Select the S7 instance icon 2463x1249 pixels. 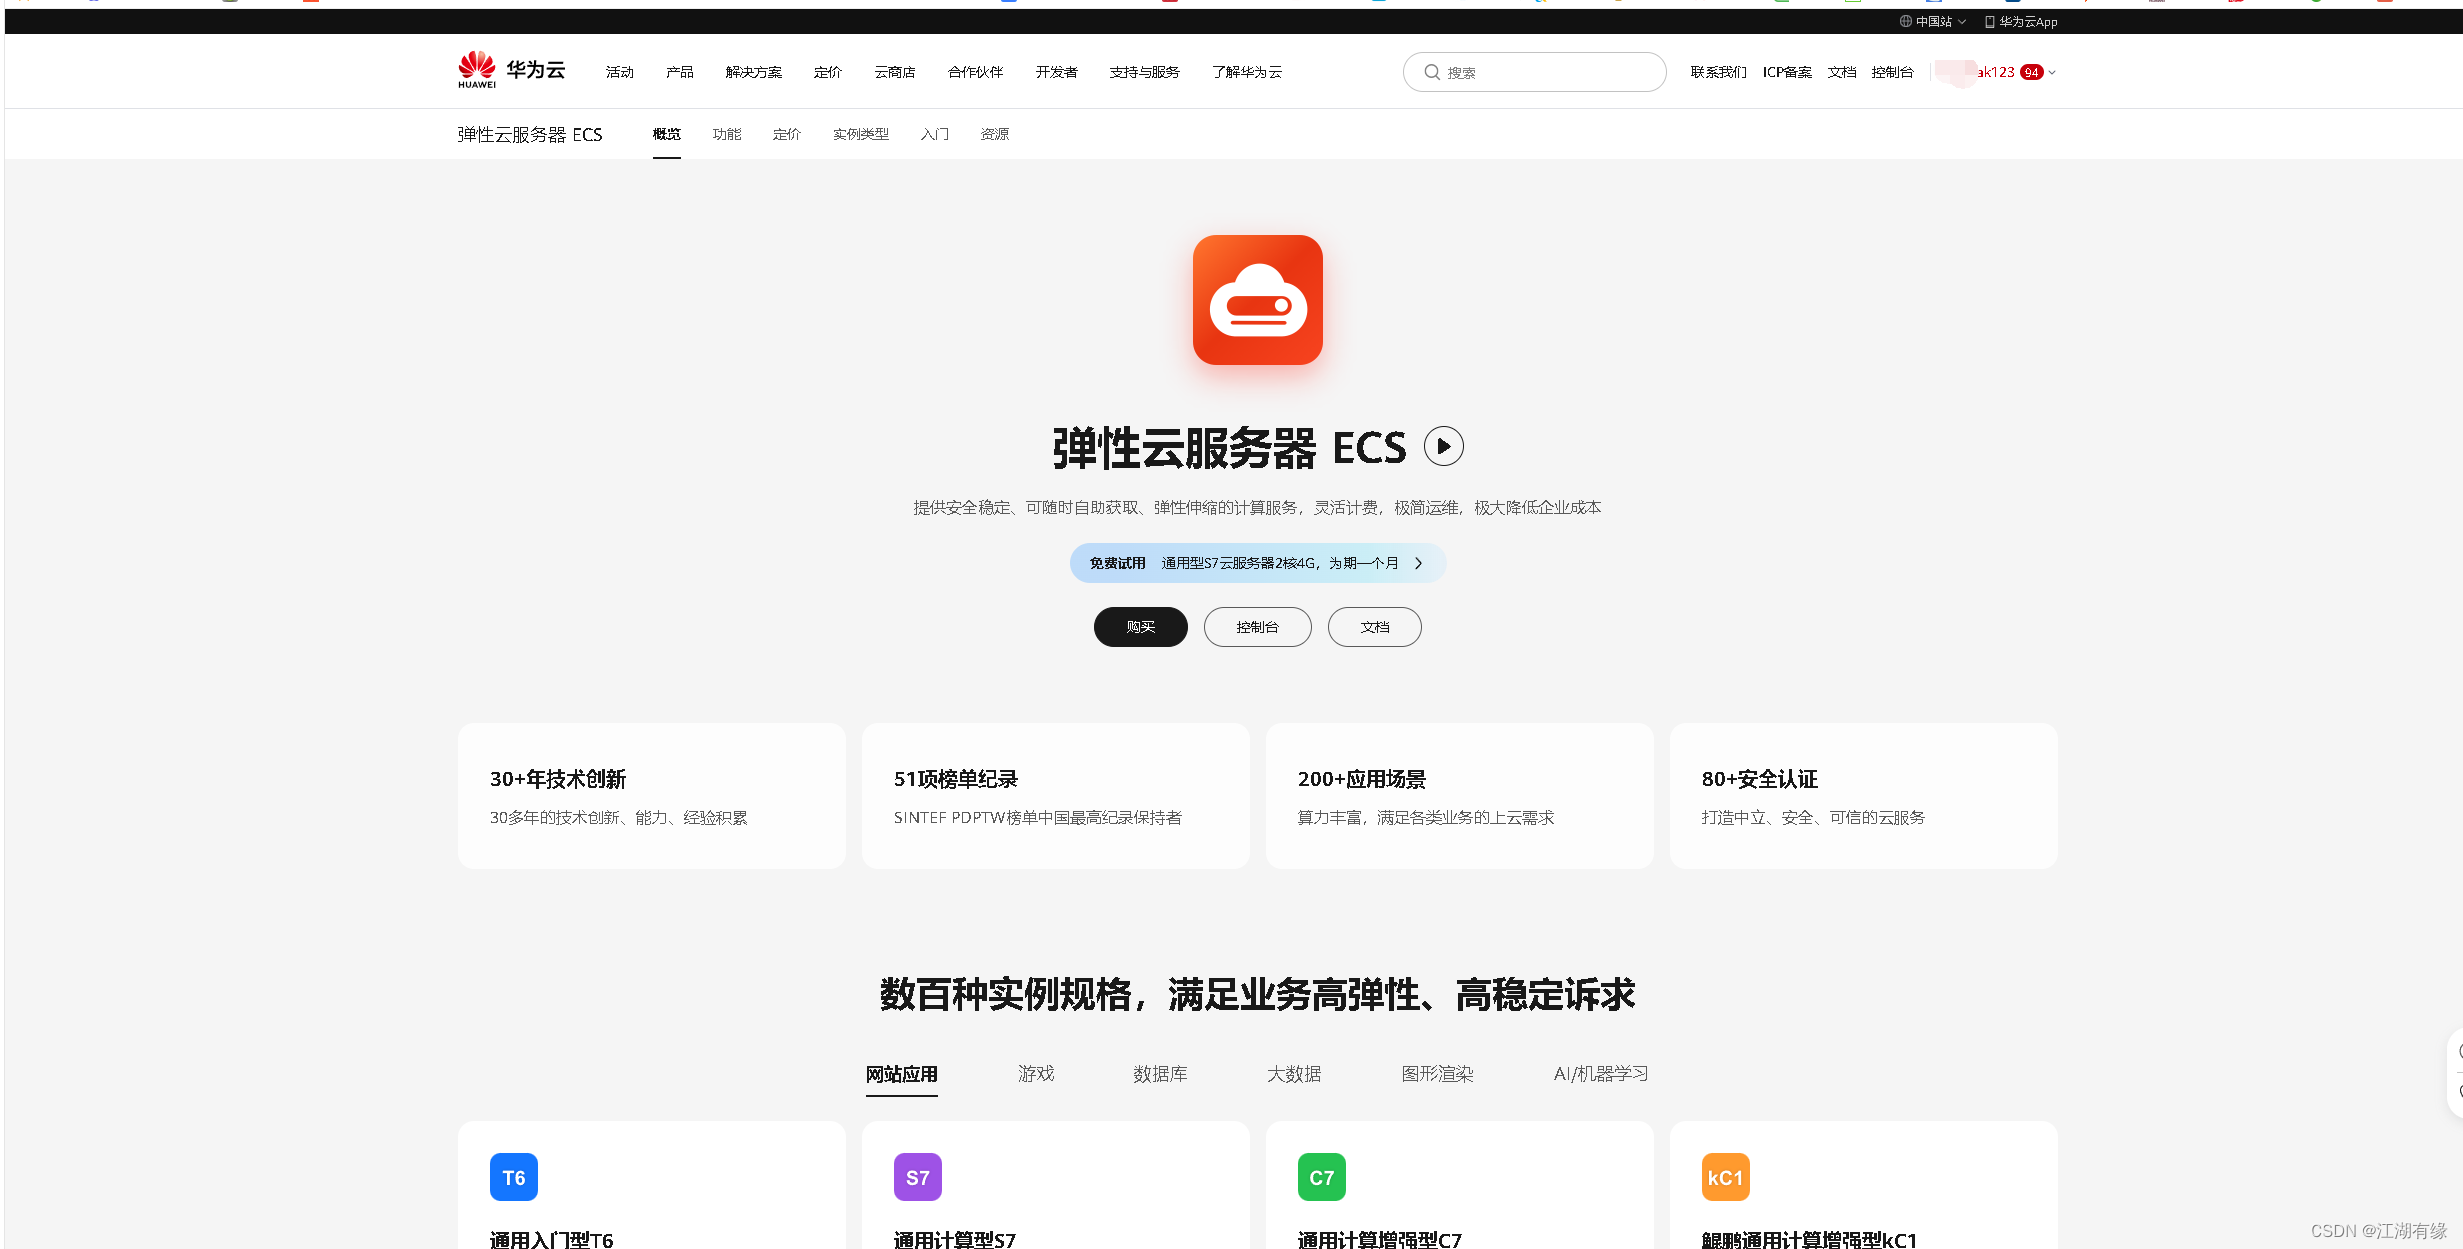click(917, 1177)
